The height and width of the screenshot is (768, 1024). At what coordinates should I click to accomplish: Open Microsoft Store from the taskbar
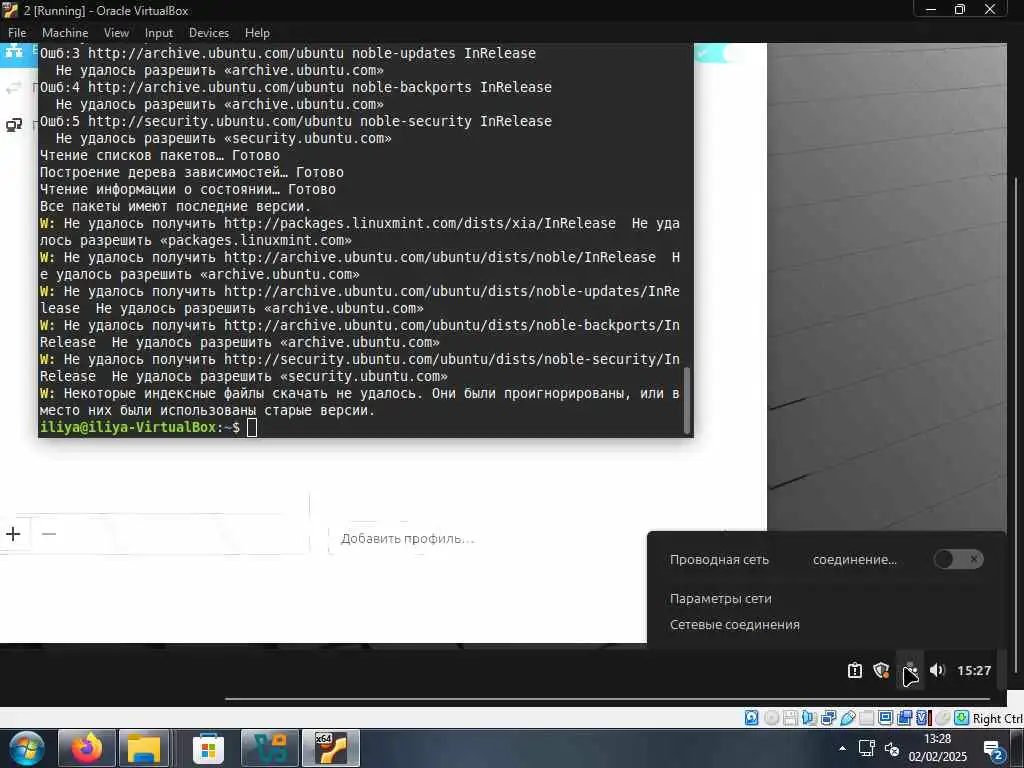coord(208,750)
